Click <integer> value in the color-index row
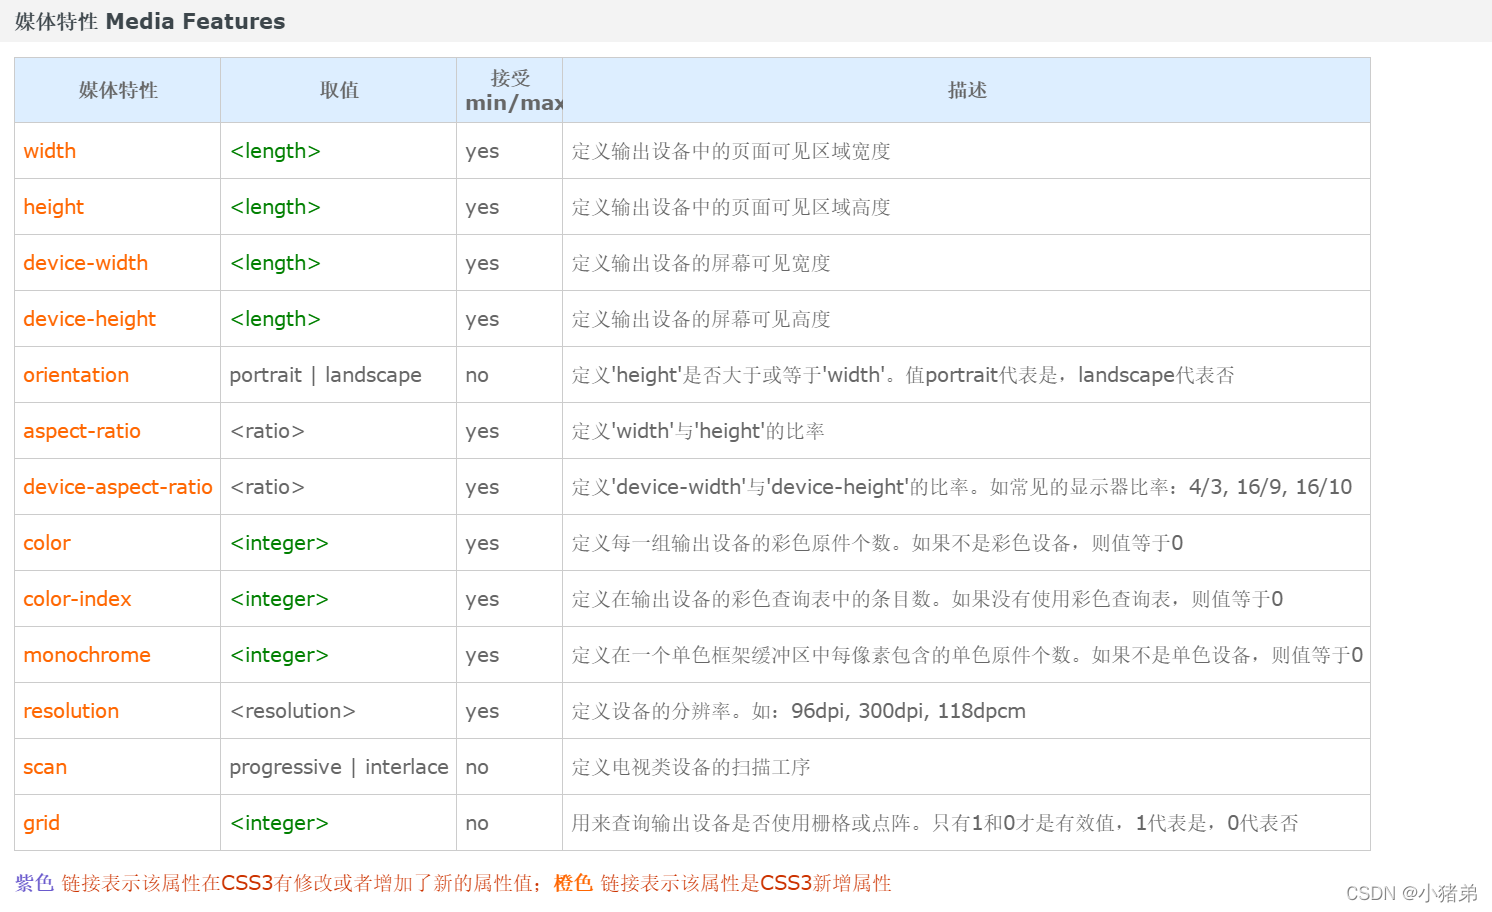This screenshot has height=912, width=1492. pyautogui.click(x=279, y=599)
